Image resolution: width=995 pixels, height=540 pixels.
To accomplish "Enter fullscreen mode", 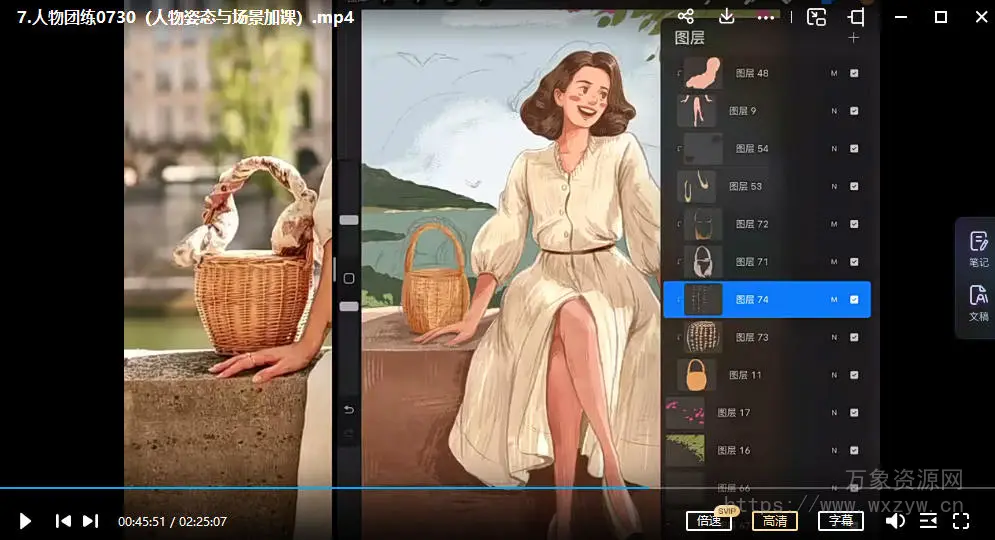I will (961, 521).
